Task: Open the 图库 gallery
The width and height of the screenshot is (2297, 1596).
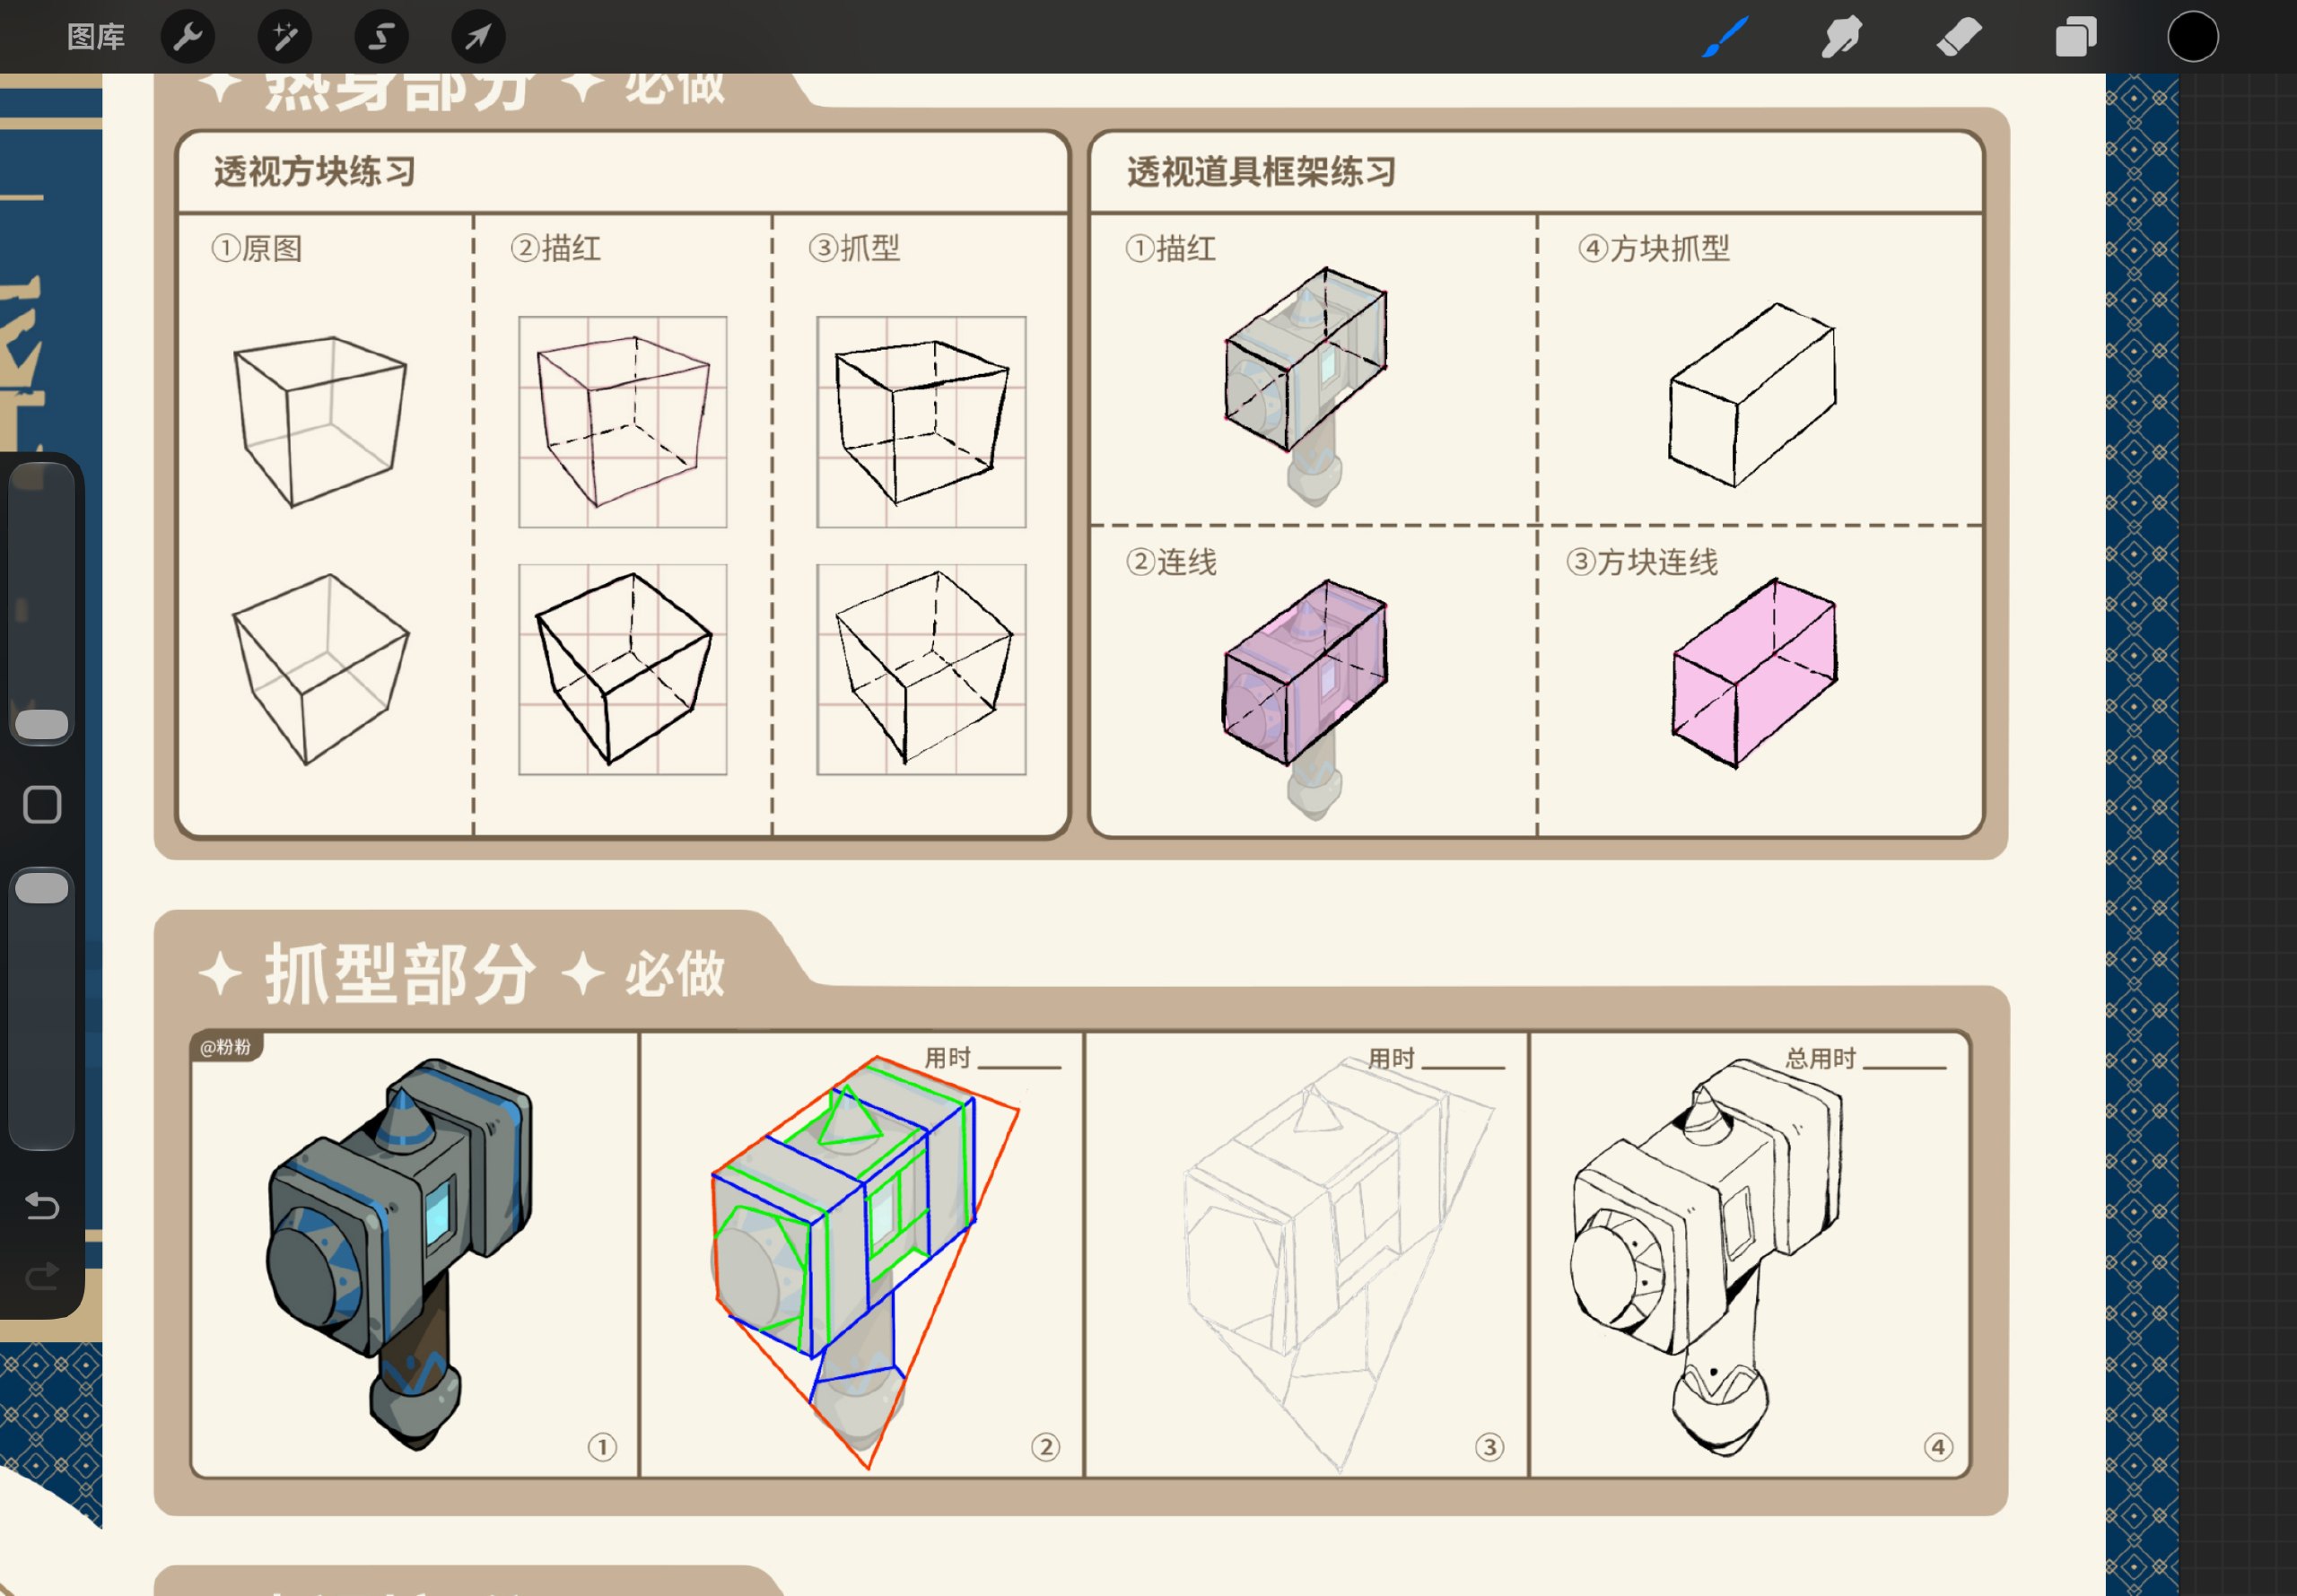Action: (x=95, y=37)
